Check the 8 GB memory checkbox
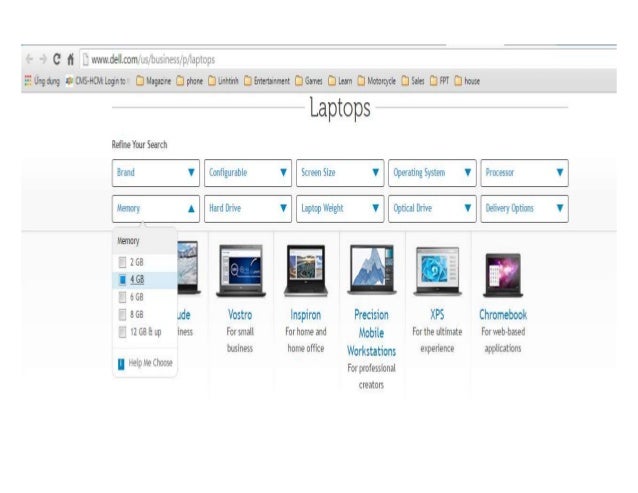This screenshot has width=638, height=493. (x=122, y=314)
